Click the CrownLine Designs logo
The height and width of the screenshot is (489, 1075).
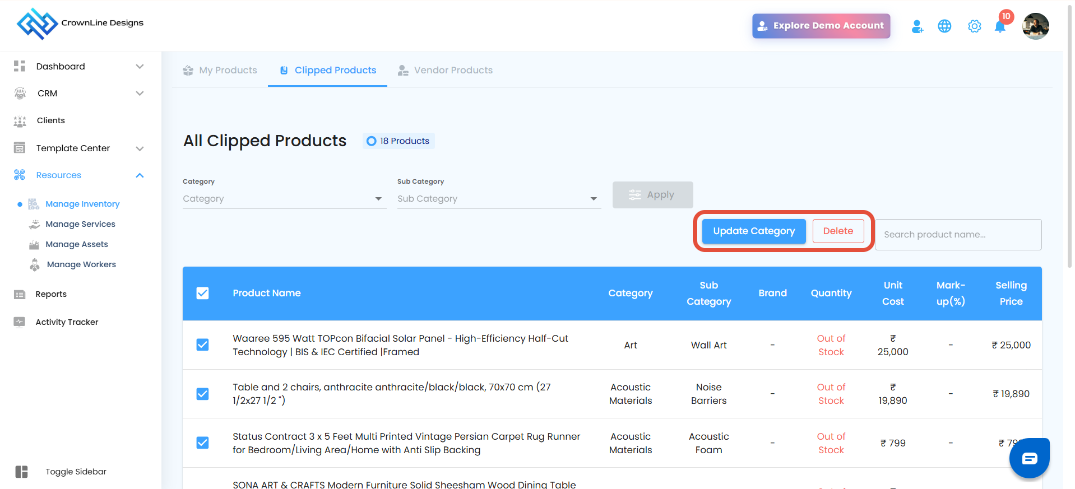[x=81, y=24]
